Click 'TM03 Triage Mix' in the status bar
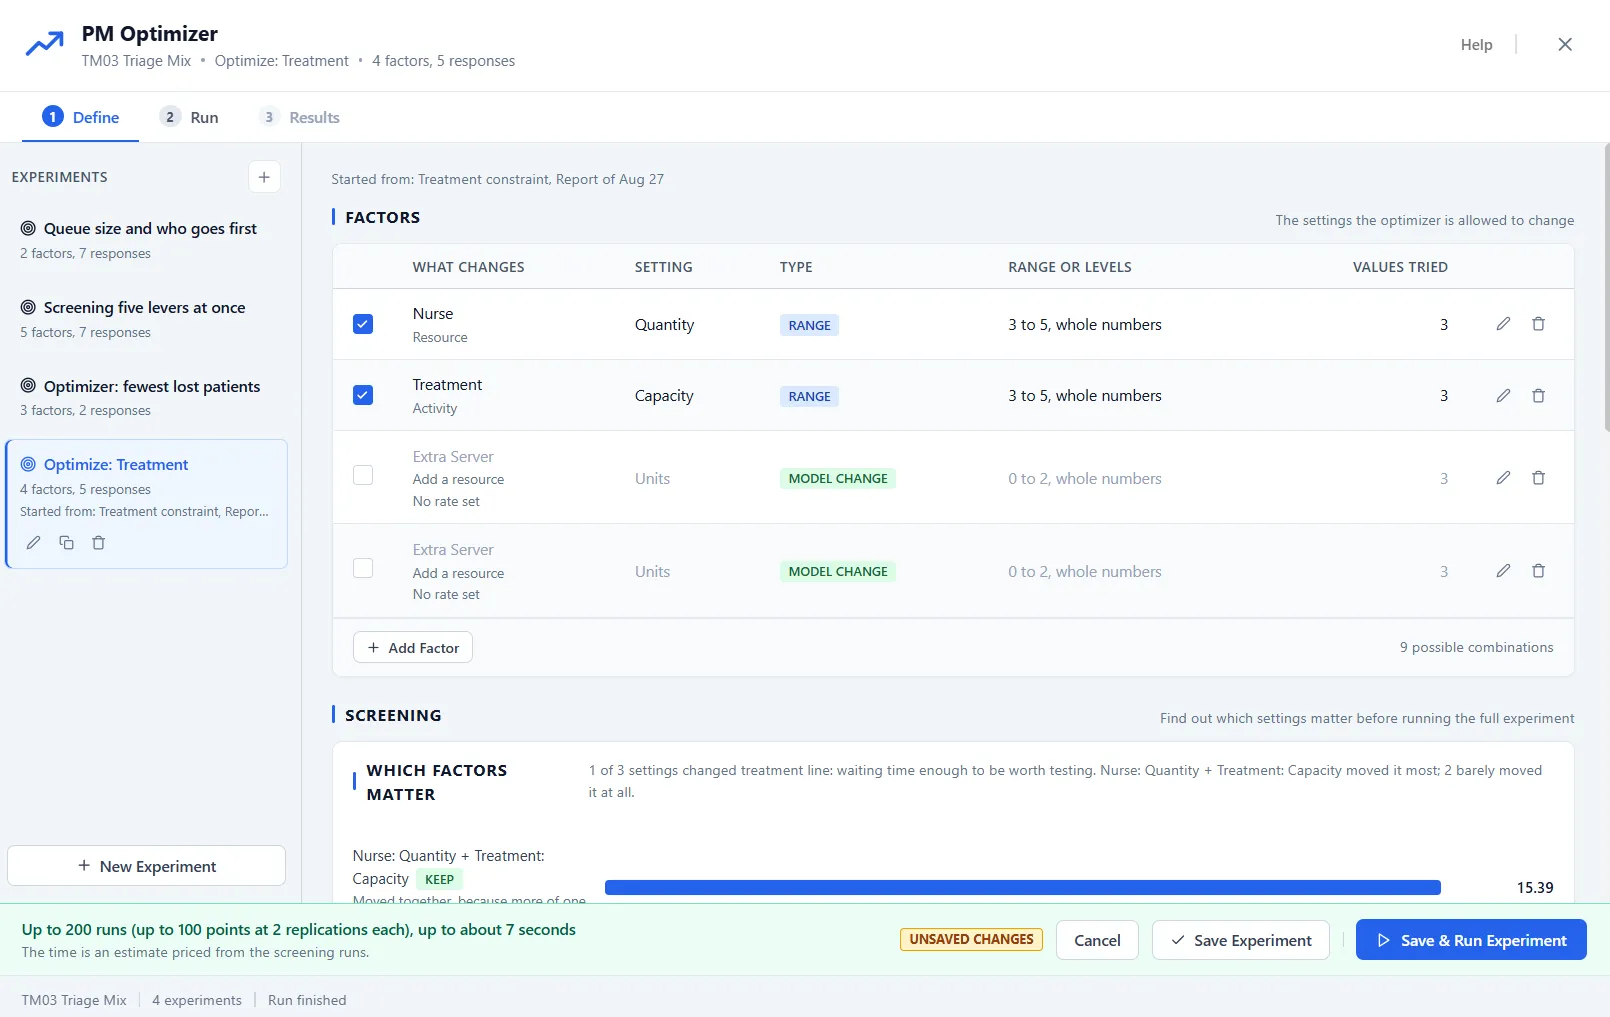Screen dimensions: 1610x1017 point(74,1000)
